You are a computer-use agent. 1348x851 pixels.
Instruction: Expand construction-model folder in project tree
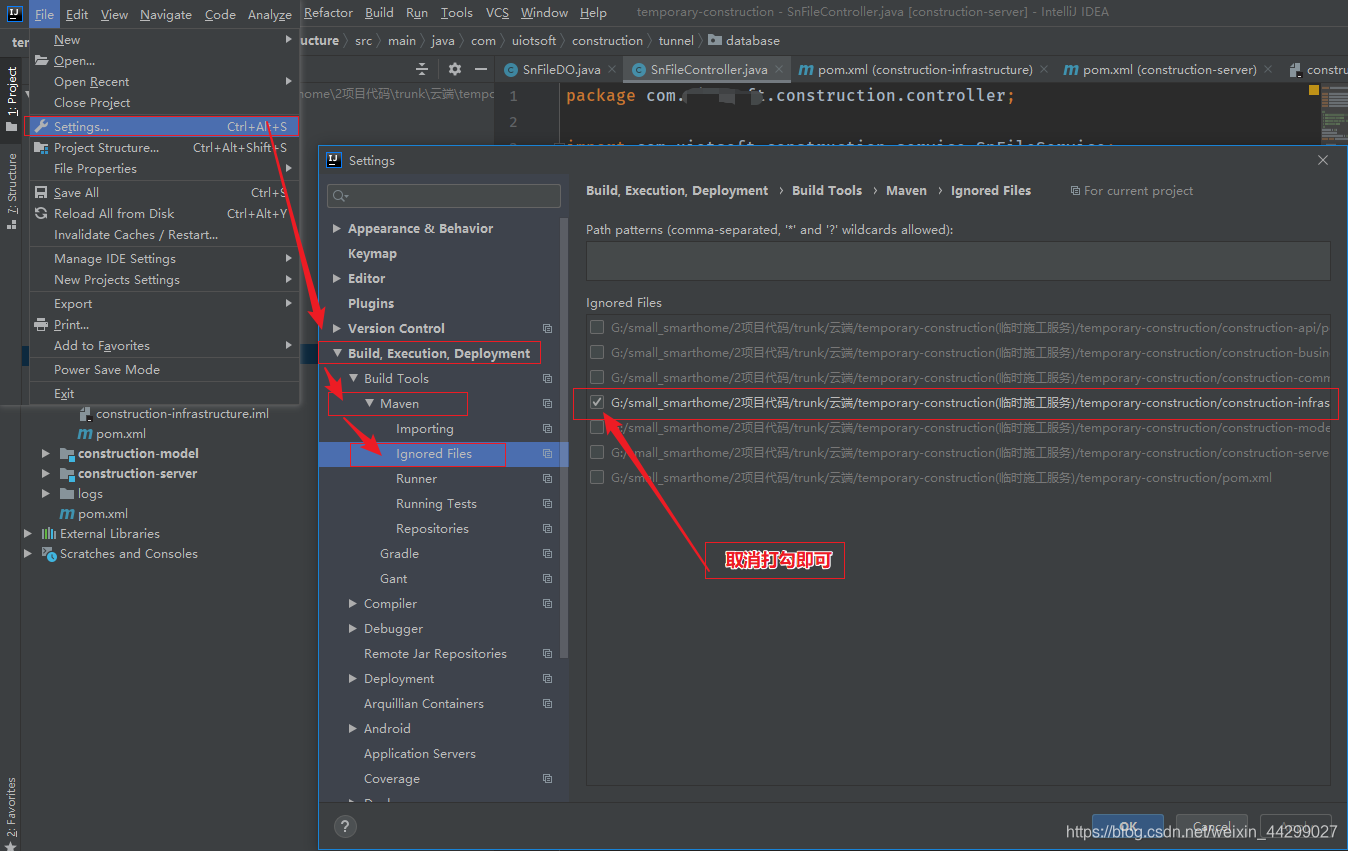(x=45, y=453)
